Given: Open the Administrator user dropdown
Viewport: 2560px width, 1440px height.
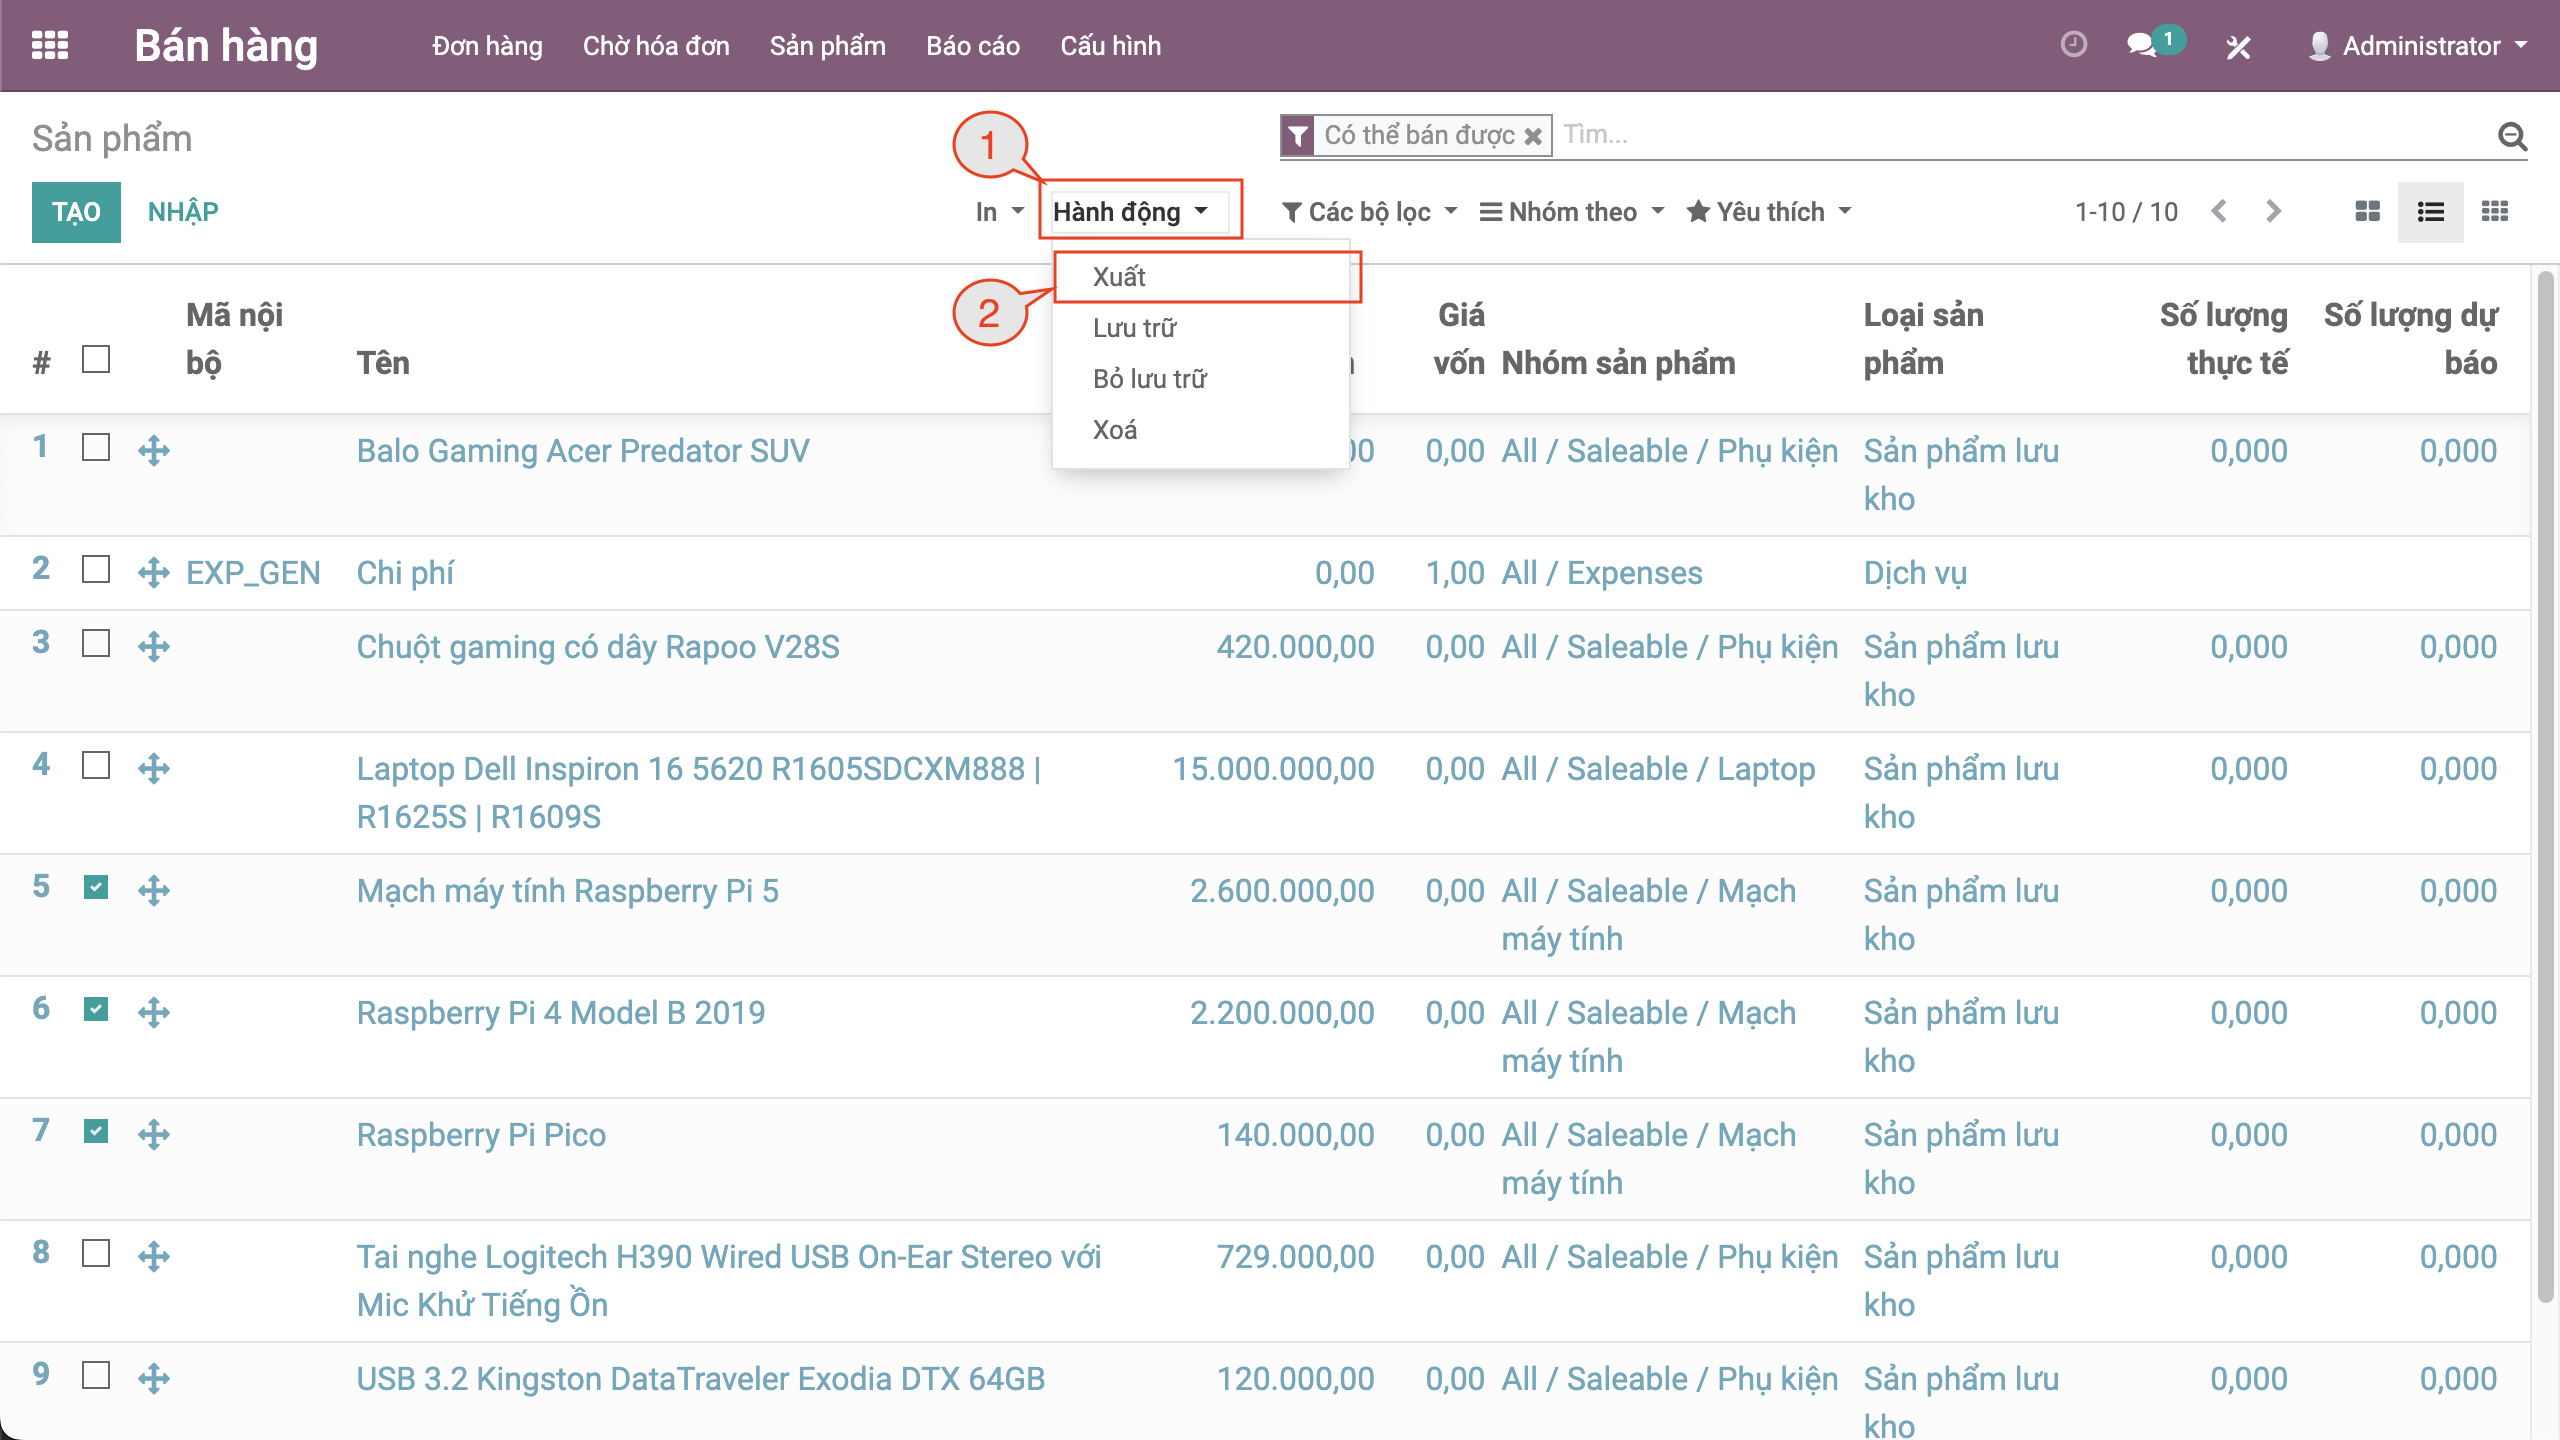Looking at the screenshot, I should 2420,46.
